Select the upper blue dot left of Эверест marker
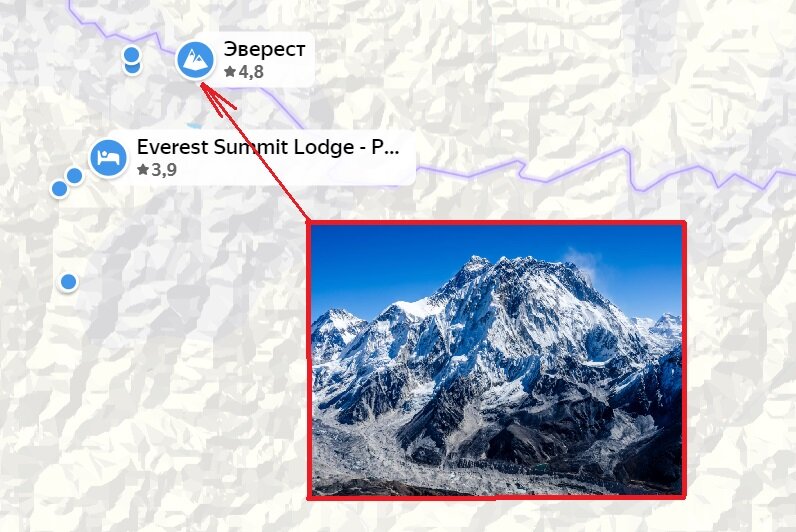Viewport: 796px width, 532px height. pos(131,54)
